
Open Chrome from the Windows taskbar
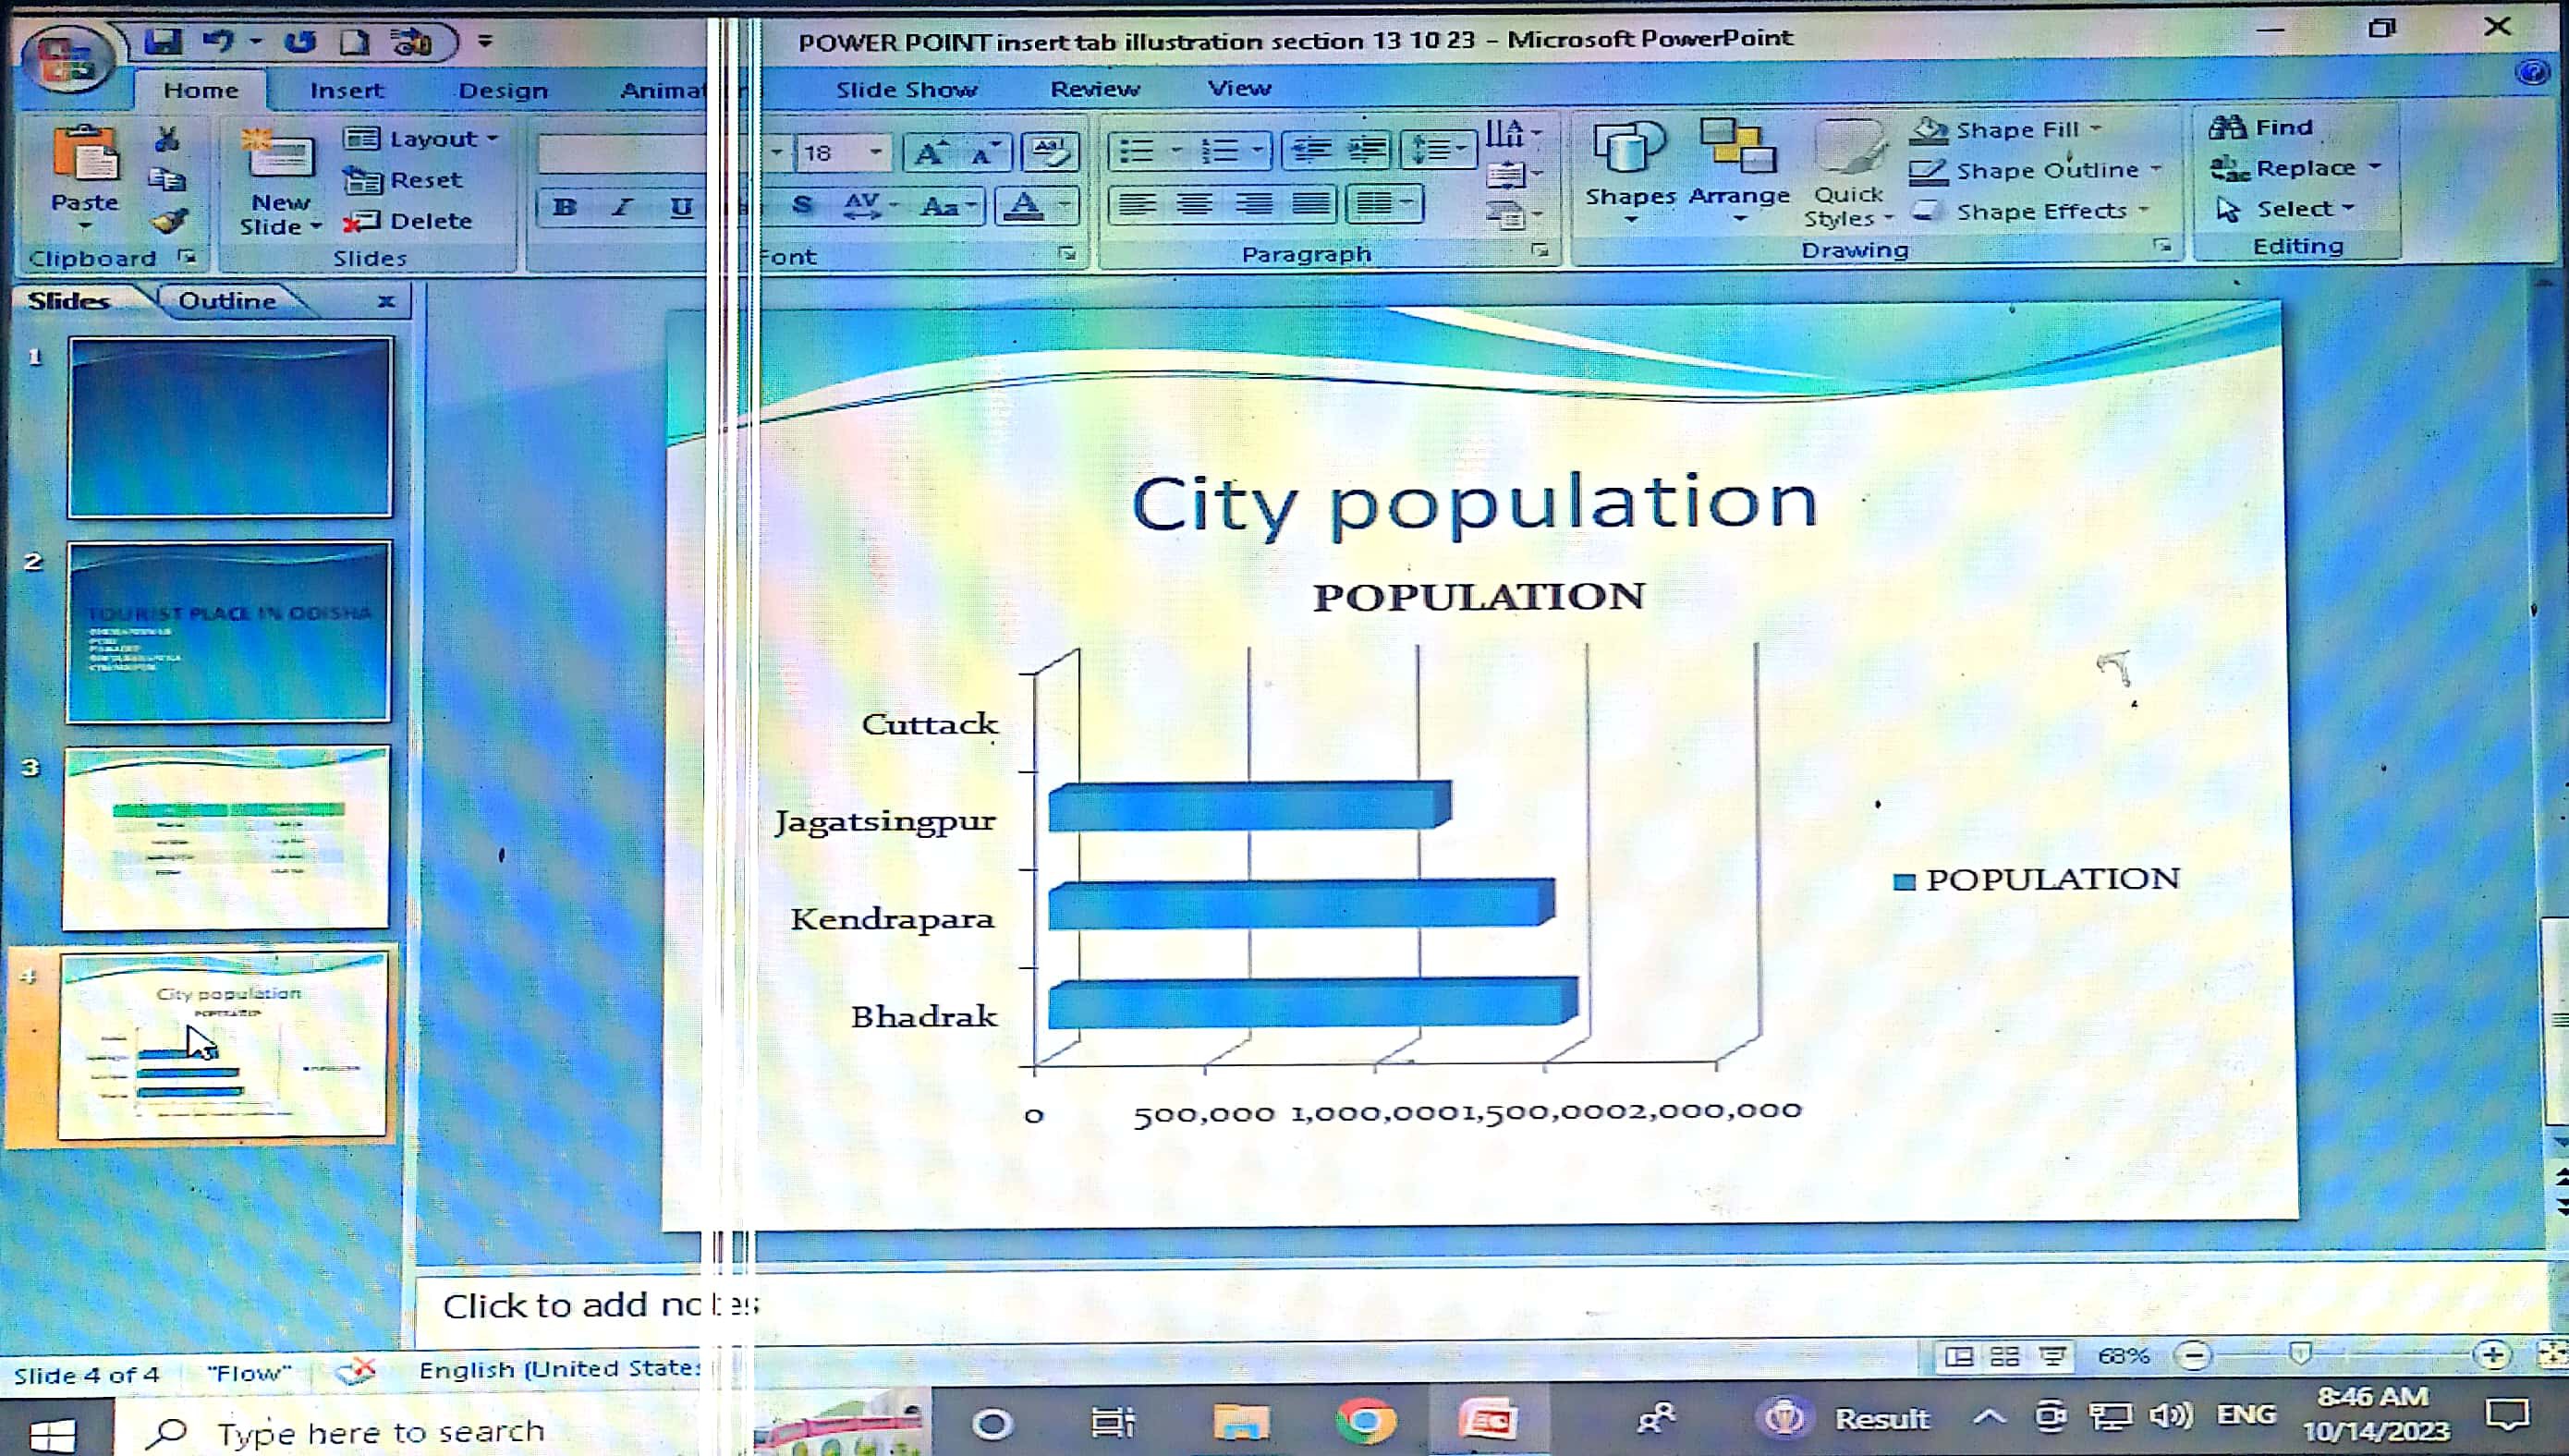pyautogui.click(x=1365, y=1420)
